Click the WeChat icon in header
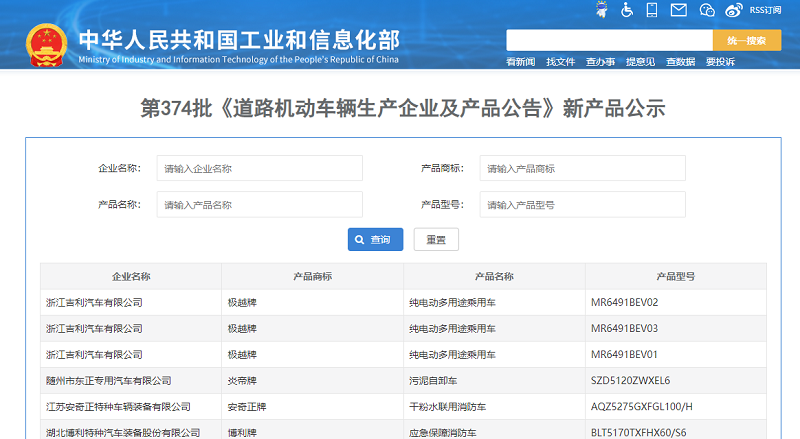This screenshot has height=439, width=800. pyautogui.click(x=707, y=10)
